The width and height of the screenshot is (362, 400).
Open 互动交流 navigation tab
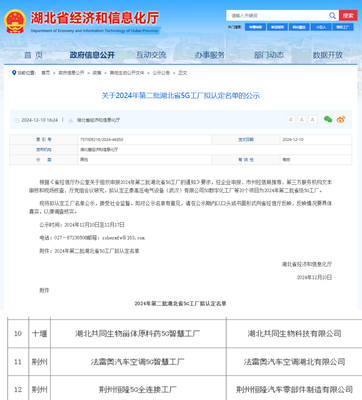[x=151, y=55]
